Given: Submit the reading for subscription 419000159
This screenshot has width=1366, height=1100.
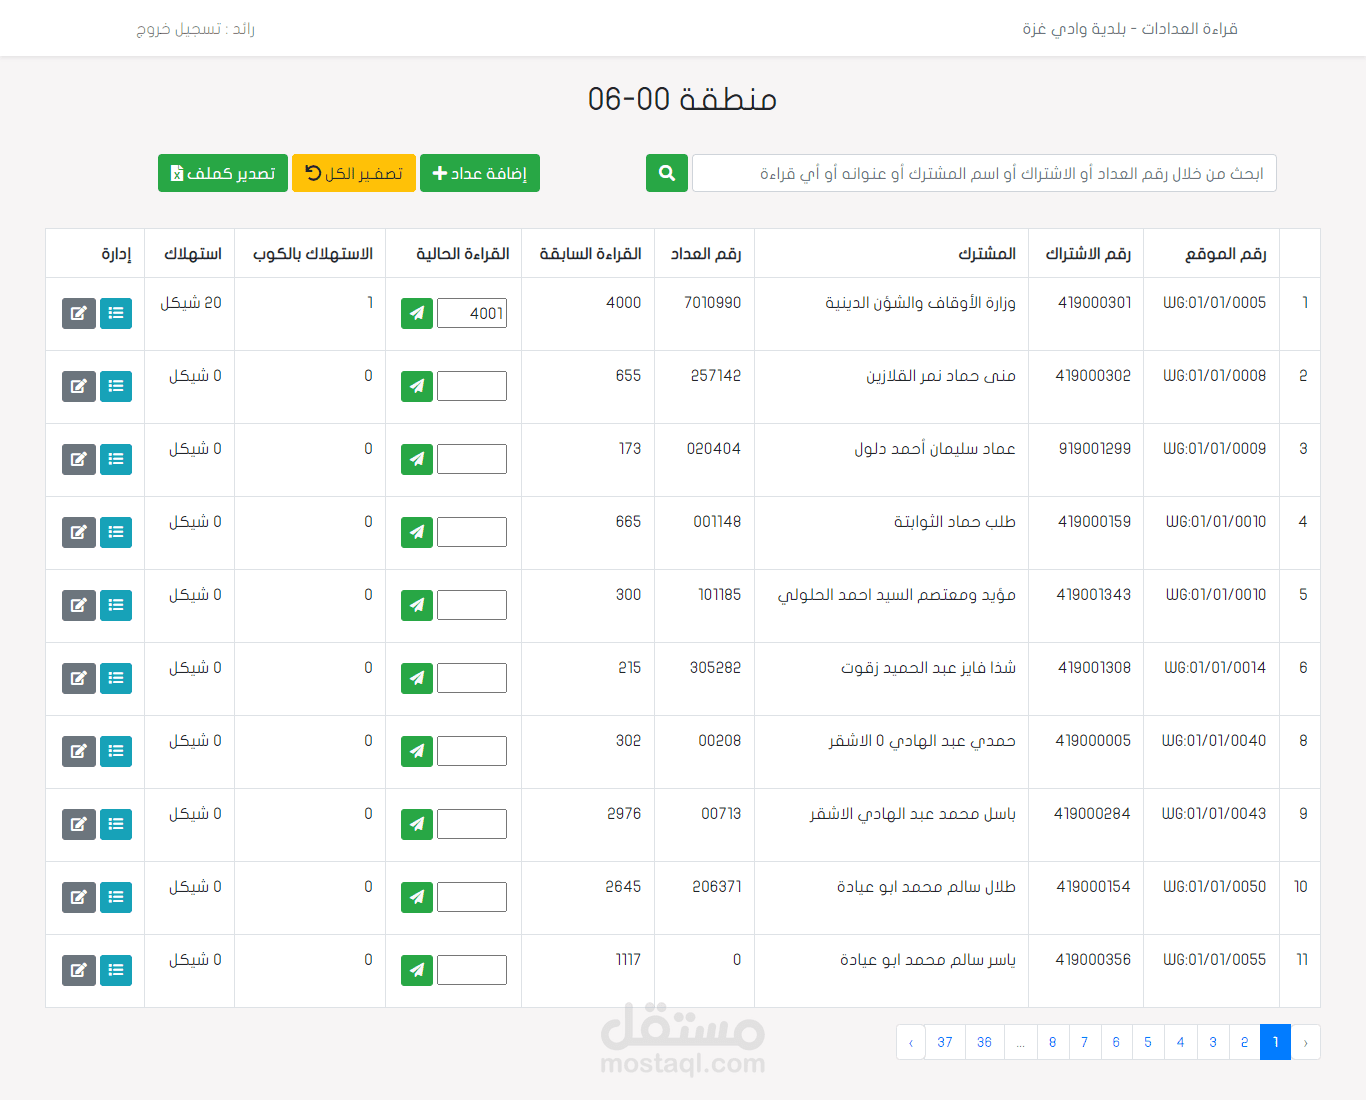Looking at the screenshot, I should coord(417,532).
